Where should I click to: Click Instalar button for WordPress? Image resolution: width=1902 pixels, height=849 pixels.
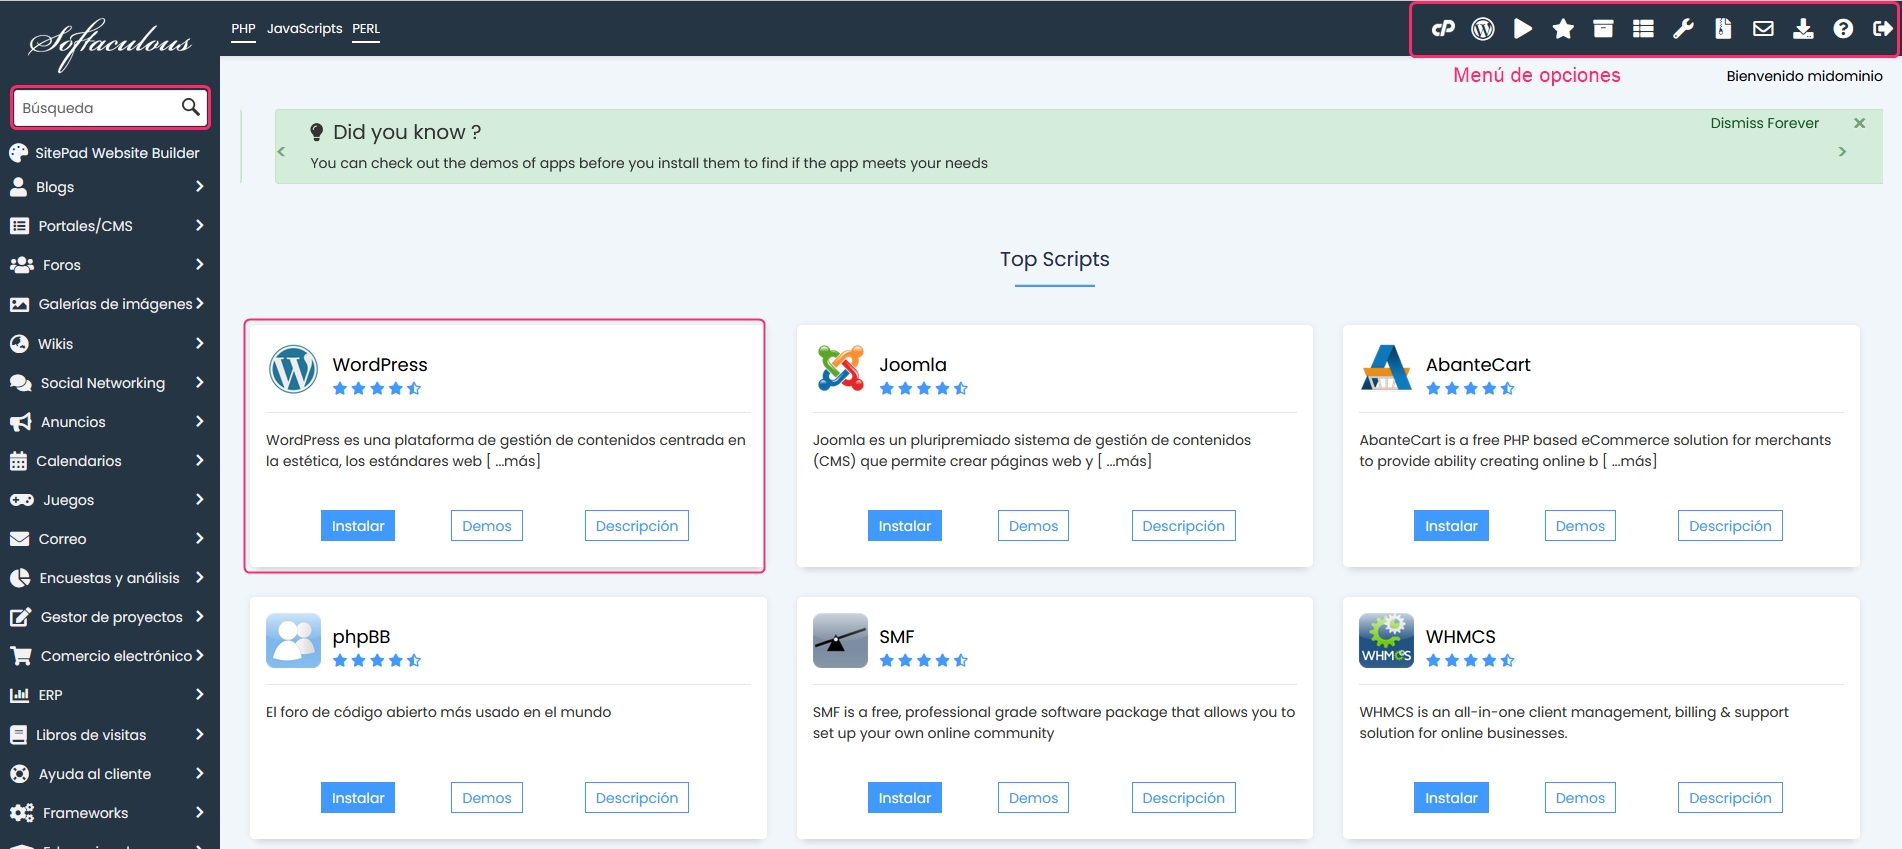[x=358, y=526]
